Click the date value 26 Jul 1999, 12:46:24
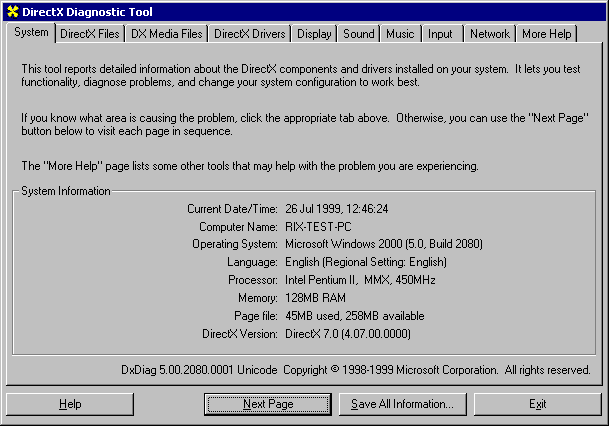The width and height of the screenshot is (609, 426). pos(337,209)
